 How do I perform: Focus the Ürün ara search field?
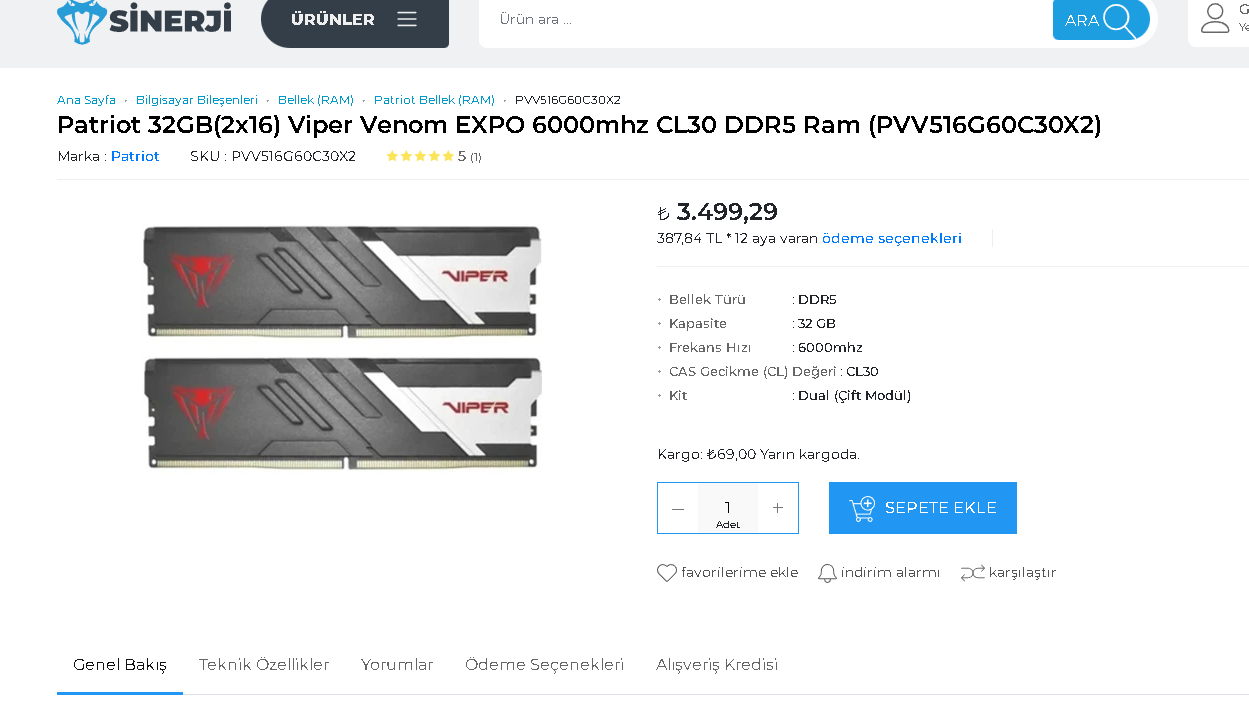coord(765,19)
